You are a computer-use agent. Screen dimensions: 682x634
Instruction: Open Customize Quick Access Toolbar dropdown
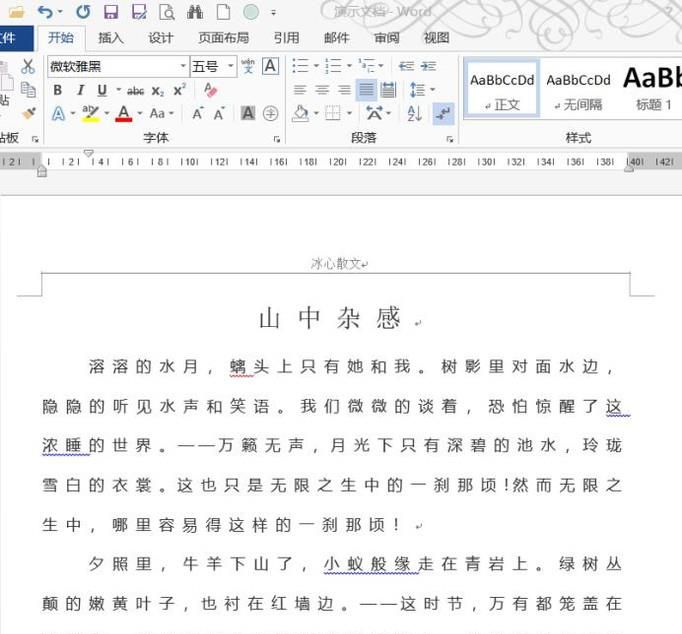274,12
